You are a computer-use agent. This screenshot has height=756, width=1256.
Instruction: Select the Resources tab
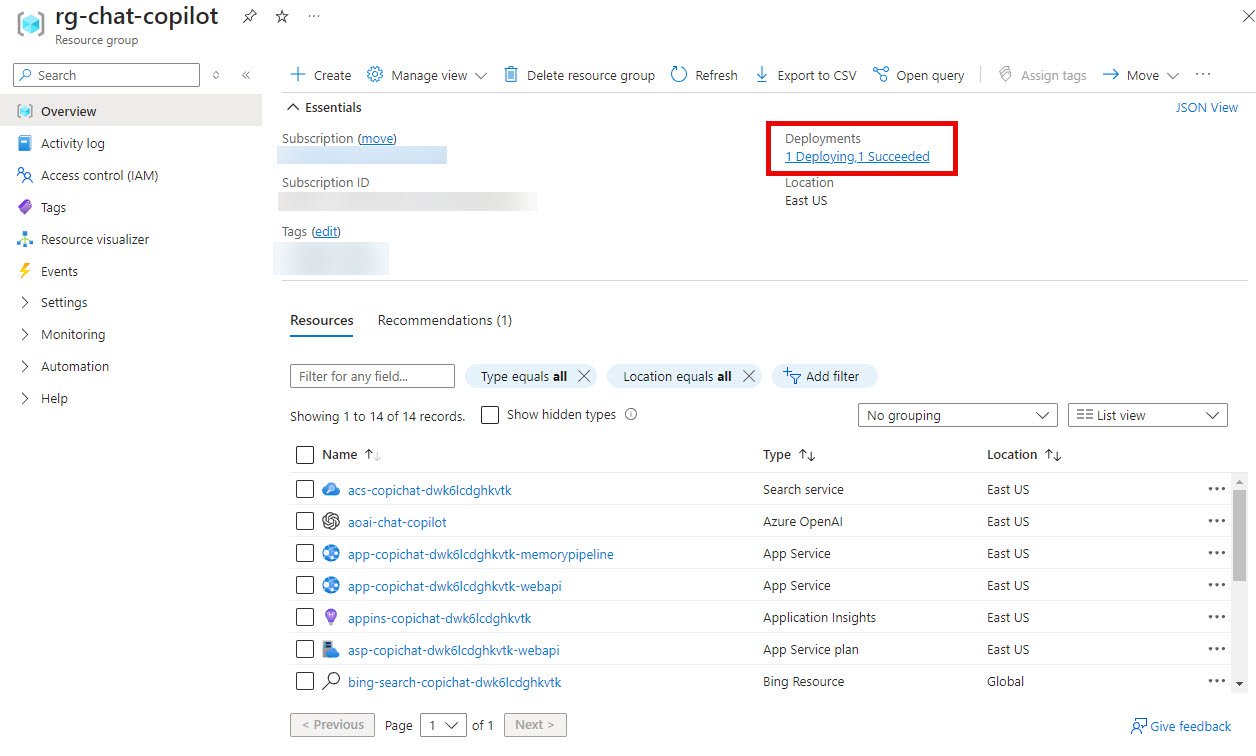tap(322, 320)
